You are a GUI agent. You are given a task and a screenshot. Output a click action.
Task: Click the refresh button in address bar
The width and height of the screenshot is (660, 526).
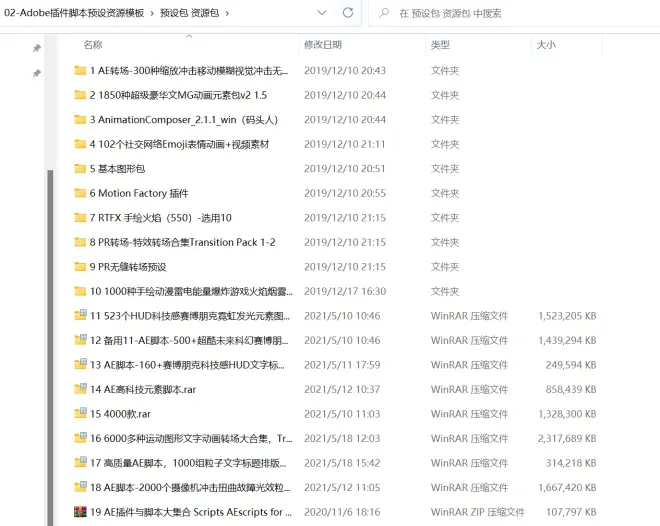click(x=348, y=13)
